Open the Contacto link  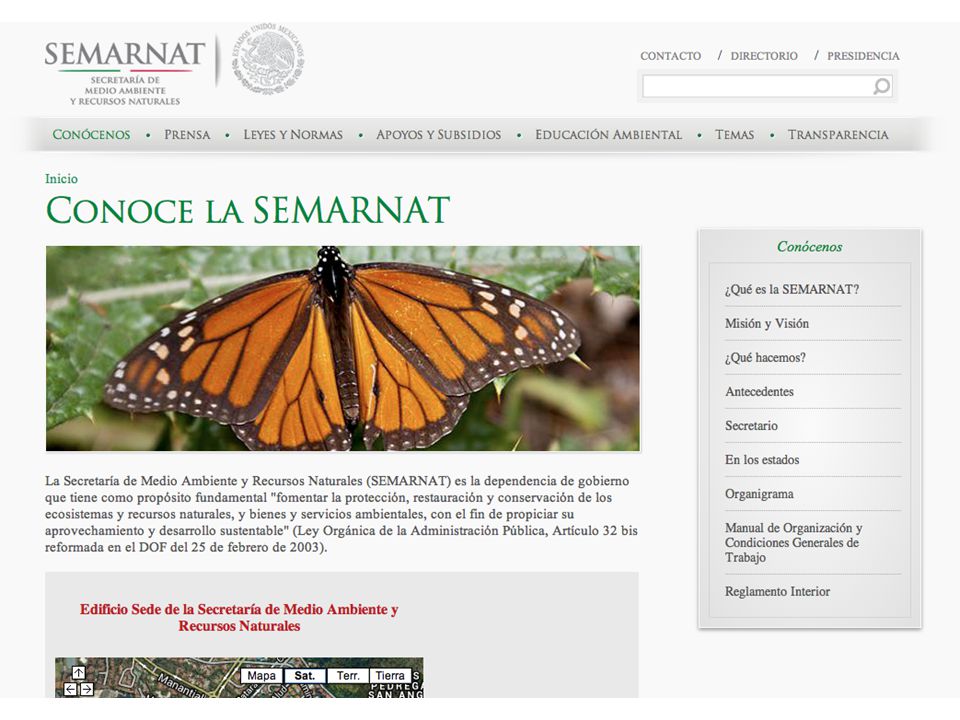pyautogui.click(x=670, y=56)
